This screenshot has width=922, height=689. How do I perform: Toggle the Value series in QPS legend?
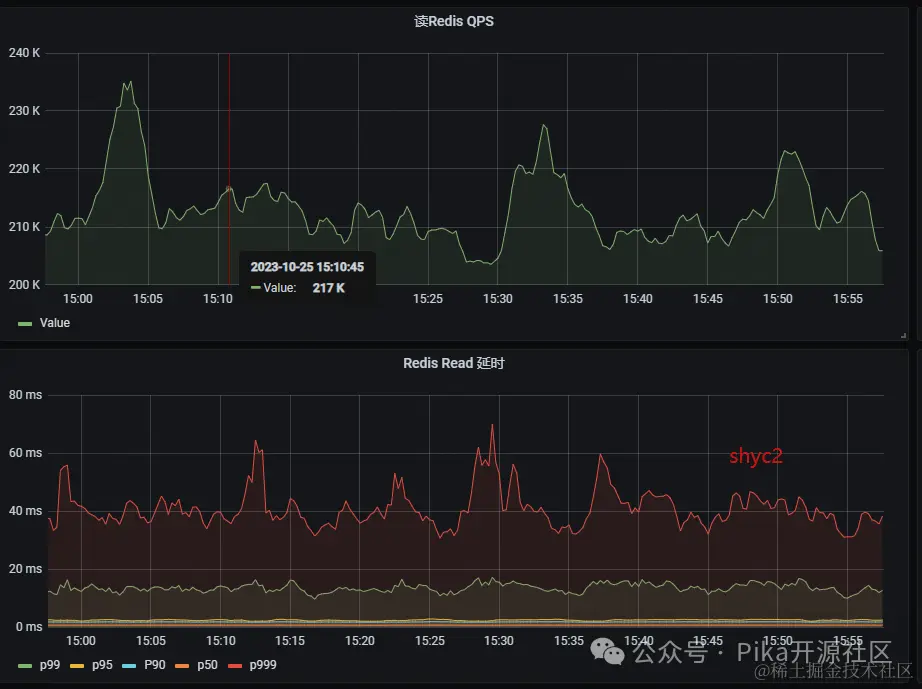(x=55, y=323)
